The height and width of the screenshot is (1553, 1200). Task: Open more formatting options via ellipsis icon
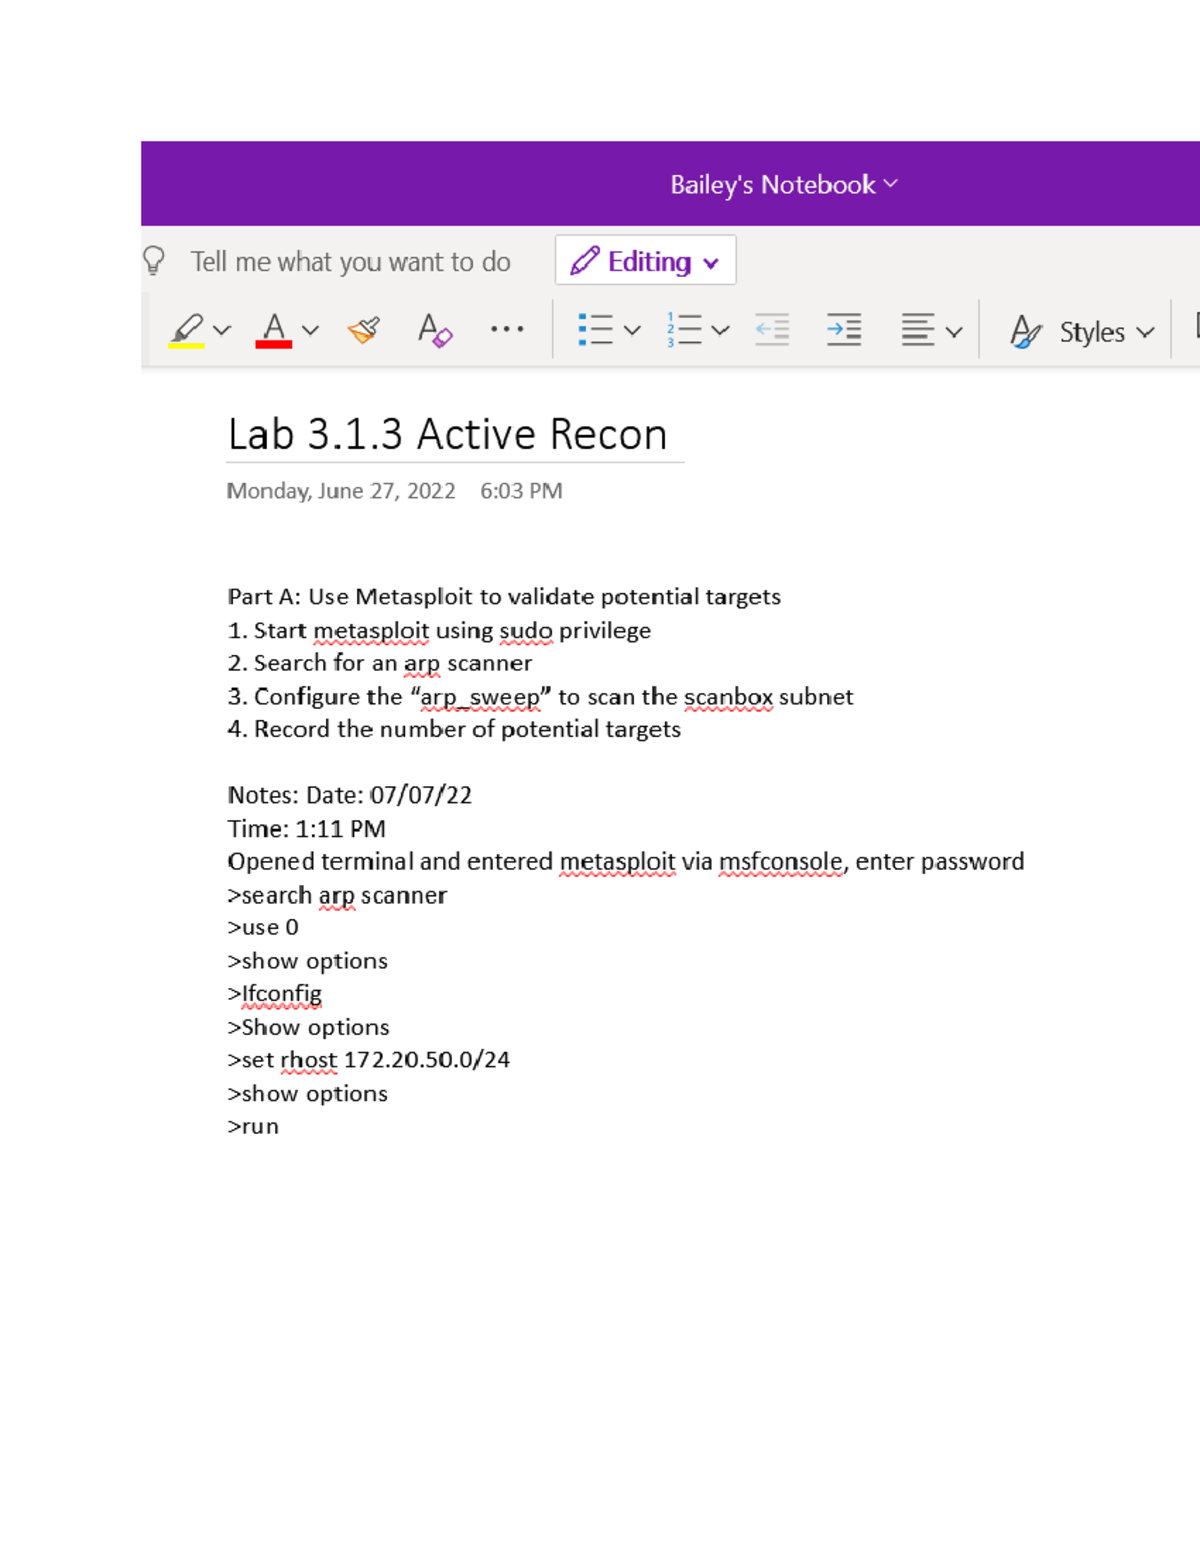pyautogui.click(x=508, y=329)
